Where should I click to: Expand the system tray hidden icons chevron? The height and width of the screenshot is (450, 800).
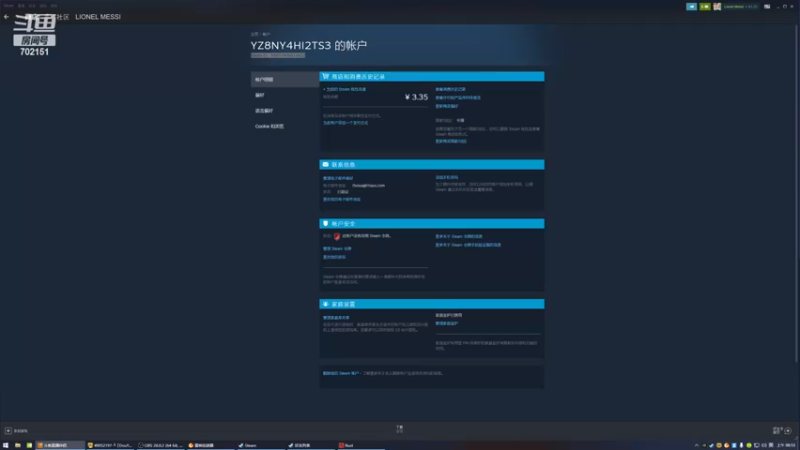[x=697, y=445]
